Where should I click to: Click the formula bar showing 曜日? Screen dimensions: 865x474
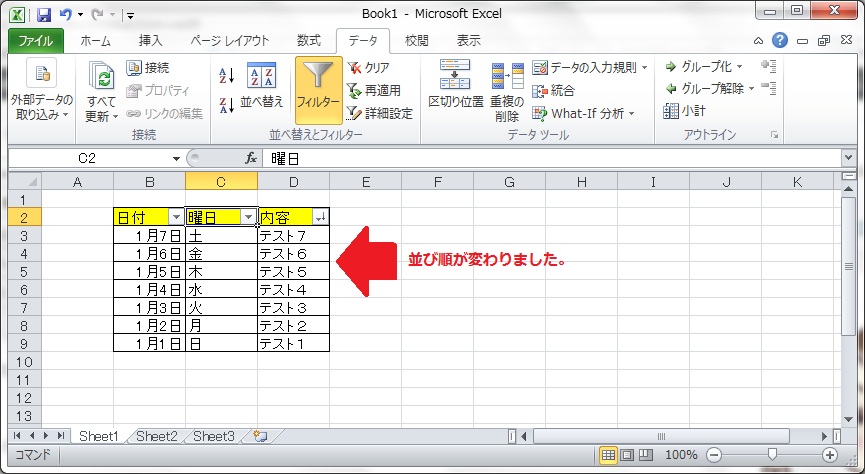tap(552, 159)
